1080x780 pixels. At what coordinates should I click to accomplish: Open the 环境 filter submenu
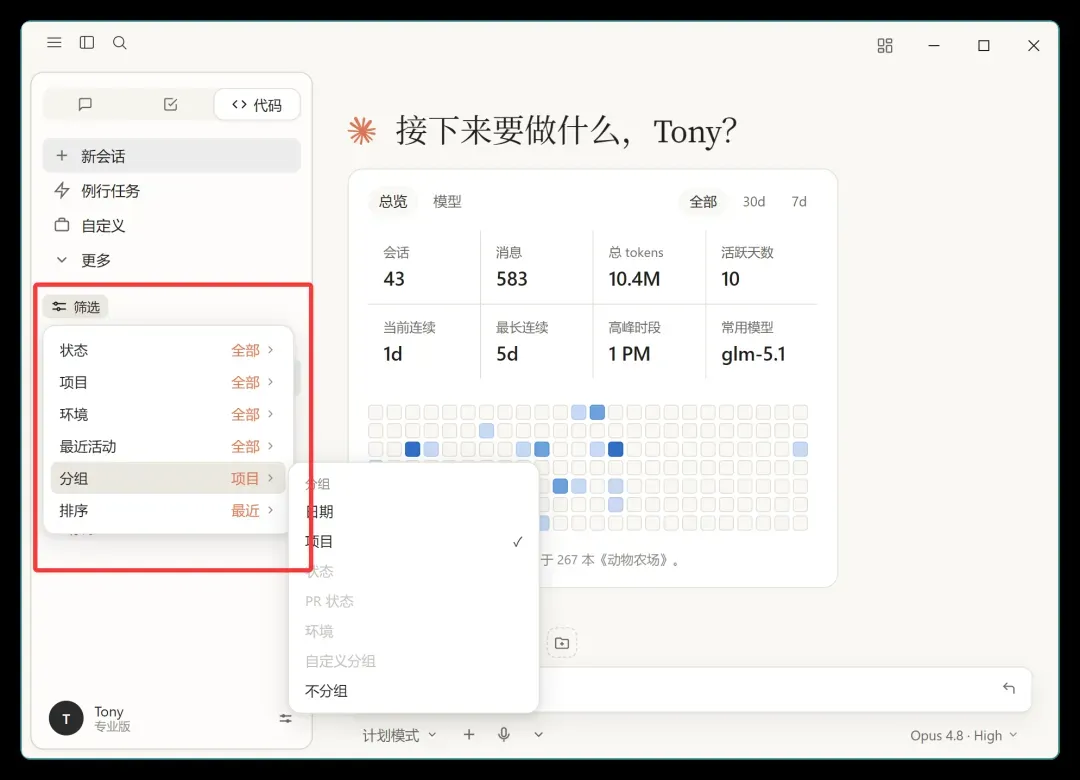167,414
